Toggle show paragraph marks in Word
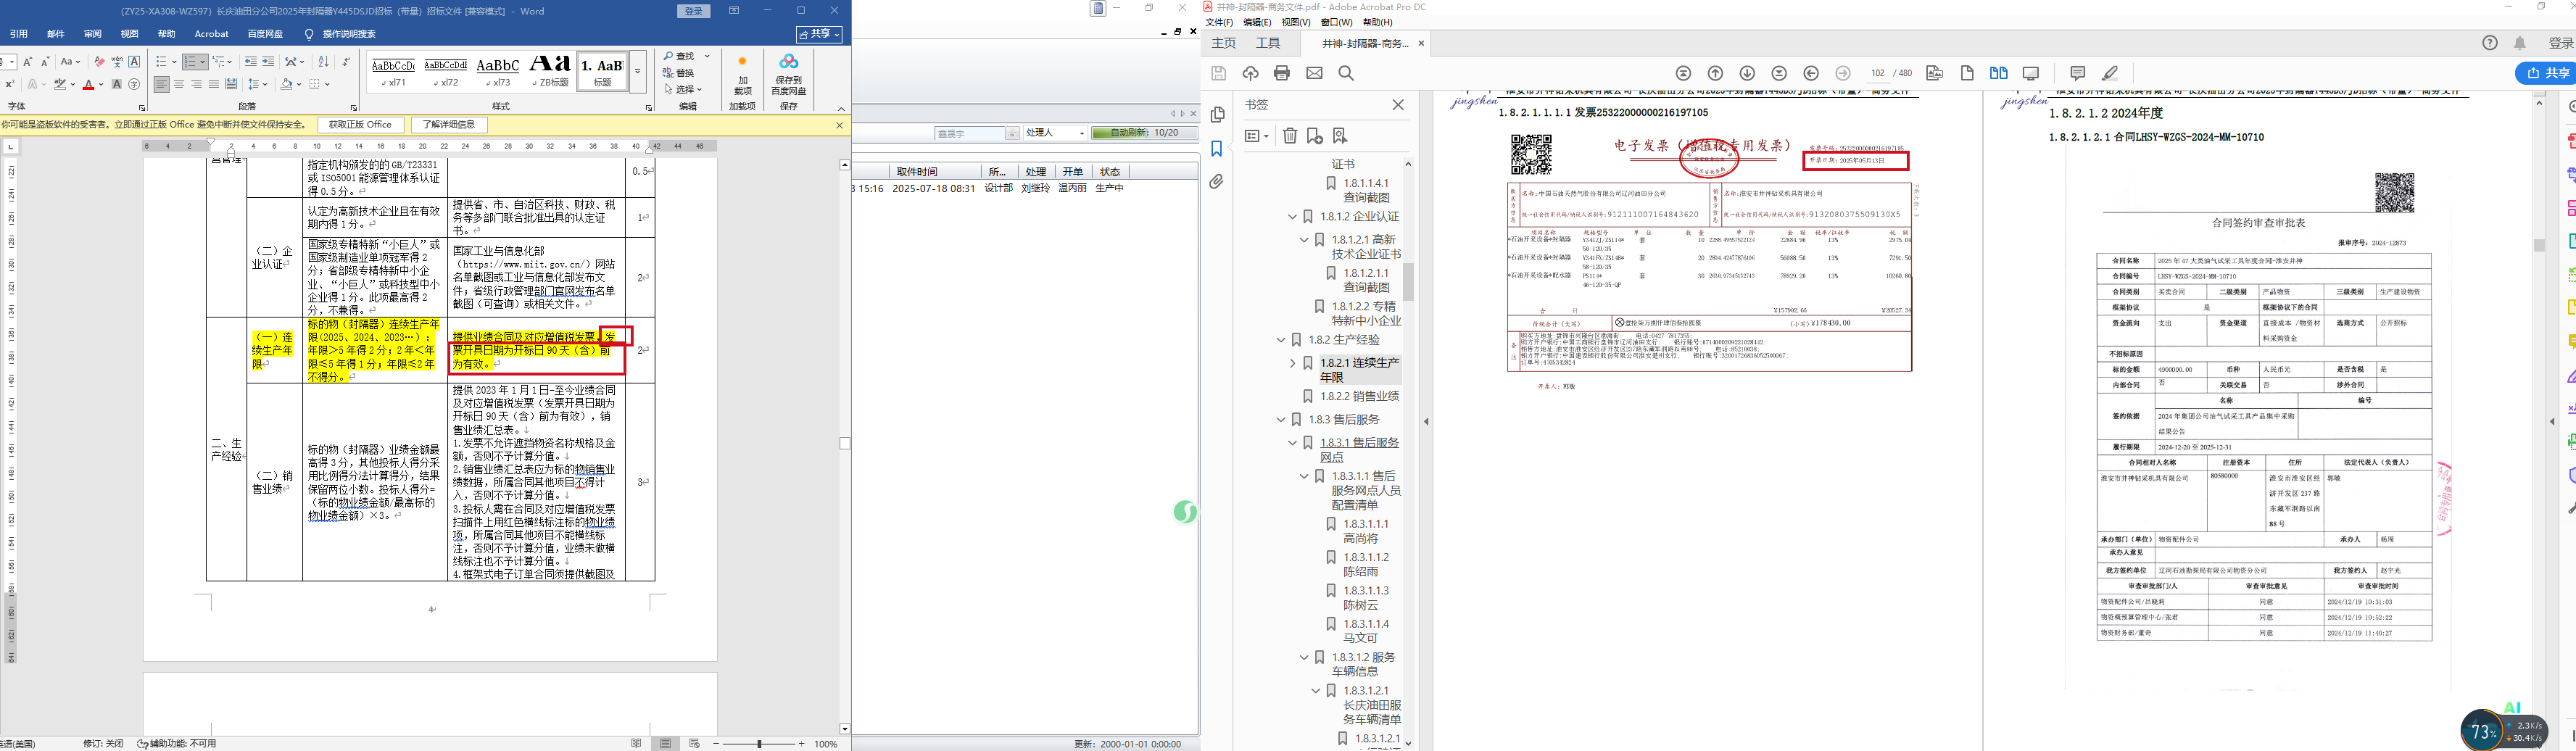2576x751 pixels. [x=346, y=62]
